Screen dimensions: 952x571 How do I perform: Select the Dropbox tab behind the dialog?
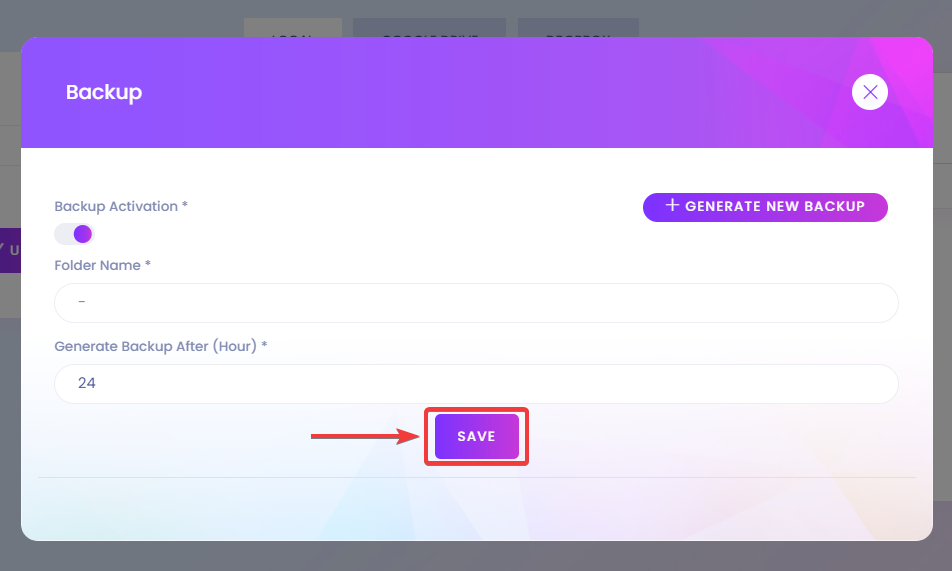tap(578, 27)
